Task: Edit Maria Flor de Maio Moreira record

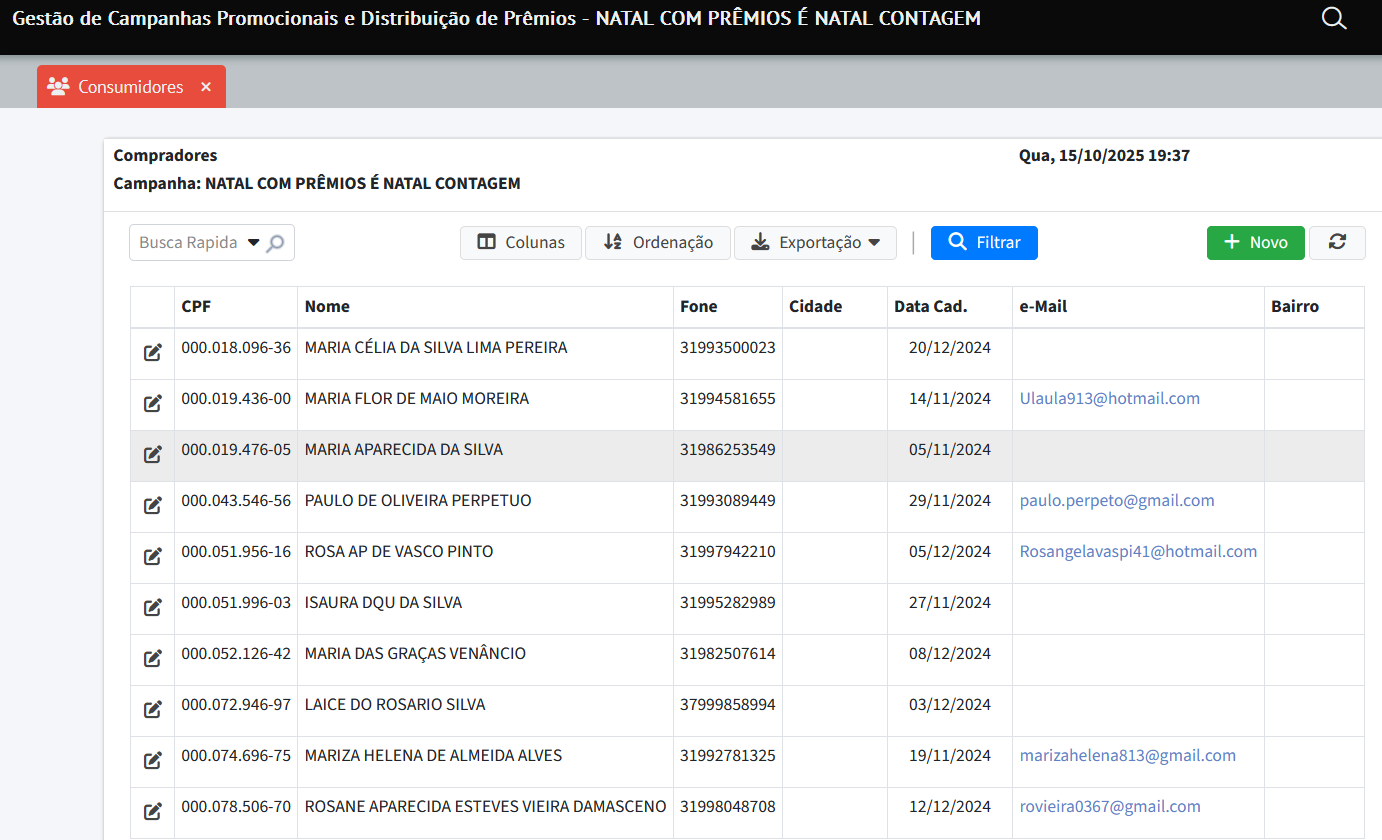Action: [153, 403]
